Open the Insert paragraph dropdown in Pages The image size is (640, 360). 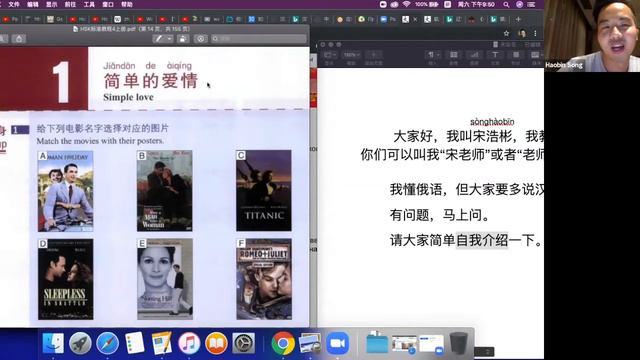tap(433, 55)
